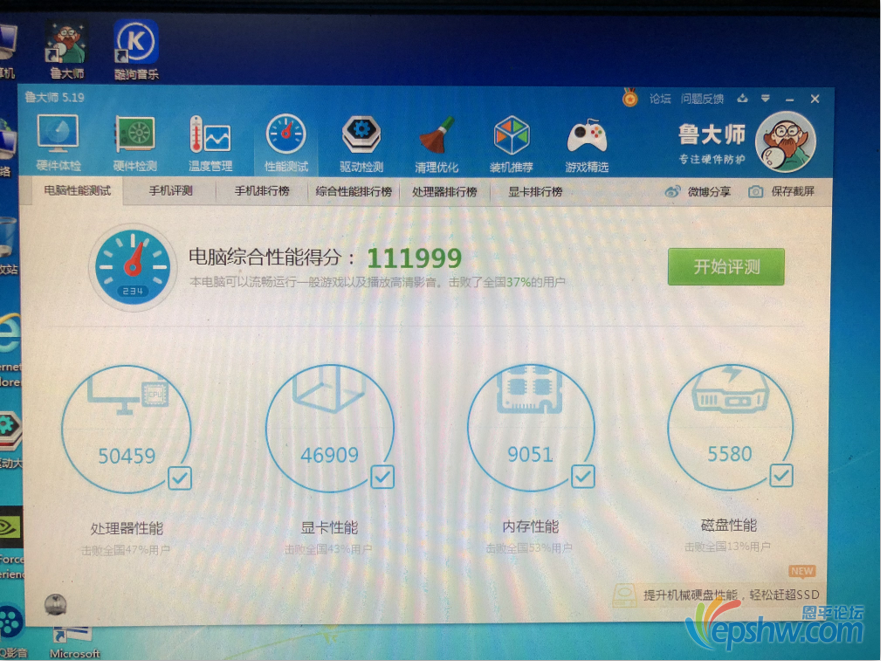This screenshot has width=881, height=661.
Task: Open the 硬件检测 hardware detection icon
Action: tap(135, 142)
